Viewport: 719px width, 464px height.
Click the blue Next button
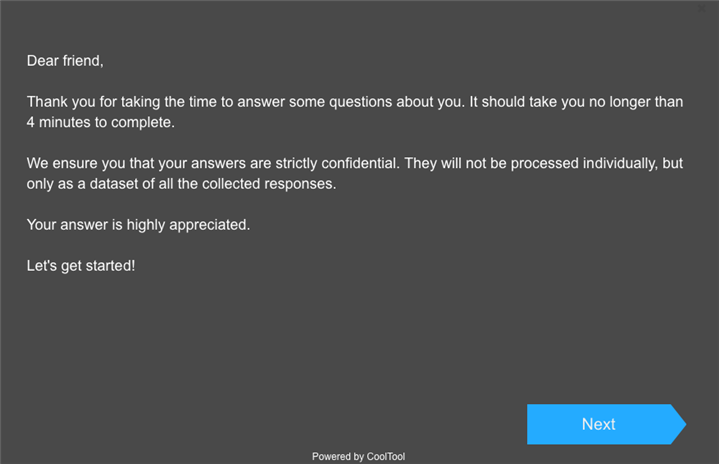point(600,424)
